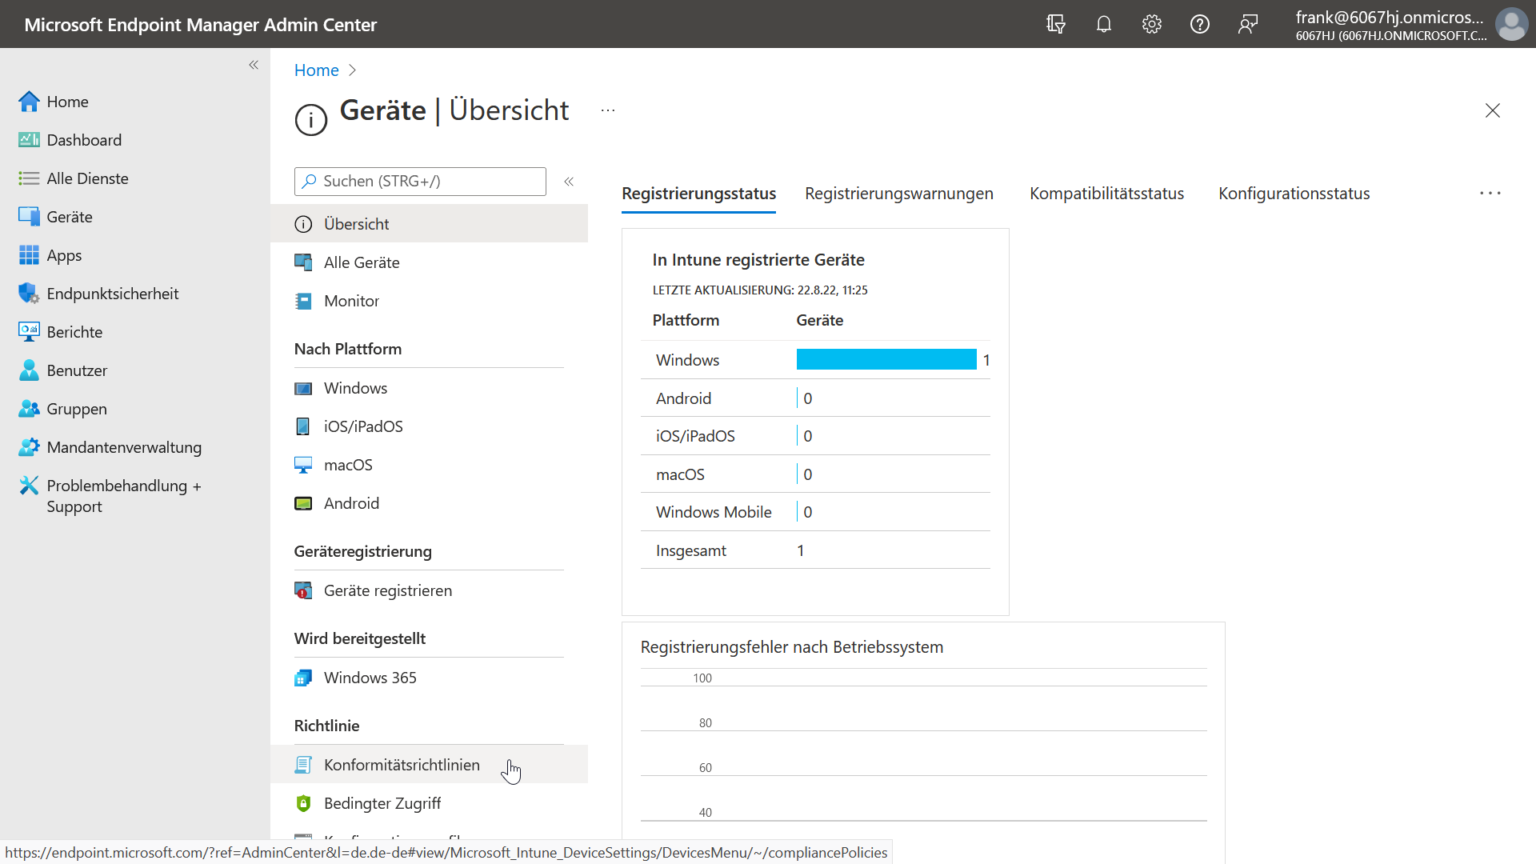This screenshot has height=864, width=1536.
Task: Navigate to Home via the breadcrumb
Action: (316, 70)
